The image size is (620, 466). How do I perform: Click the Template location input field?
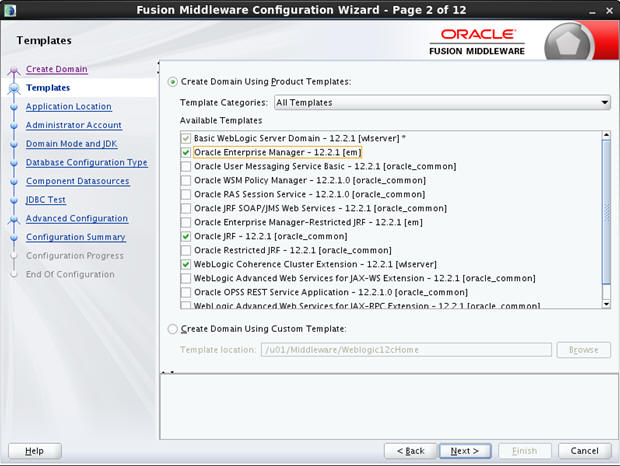pyautogui.click(x=406, y=350)
